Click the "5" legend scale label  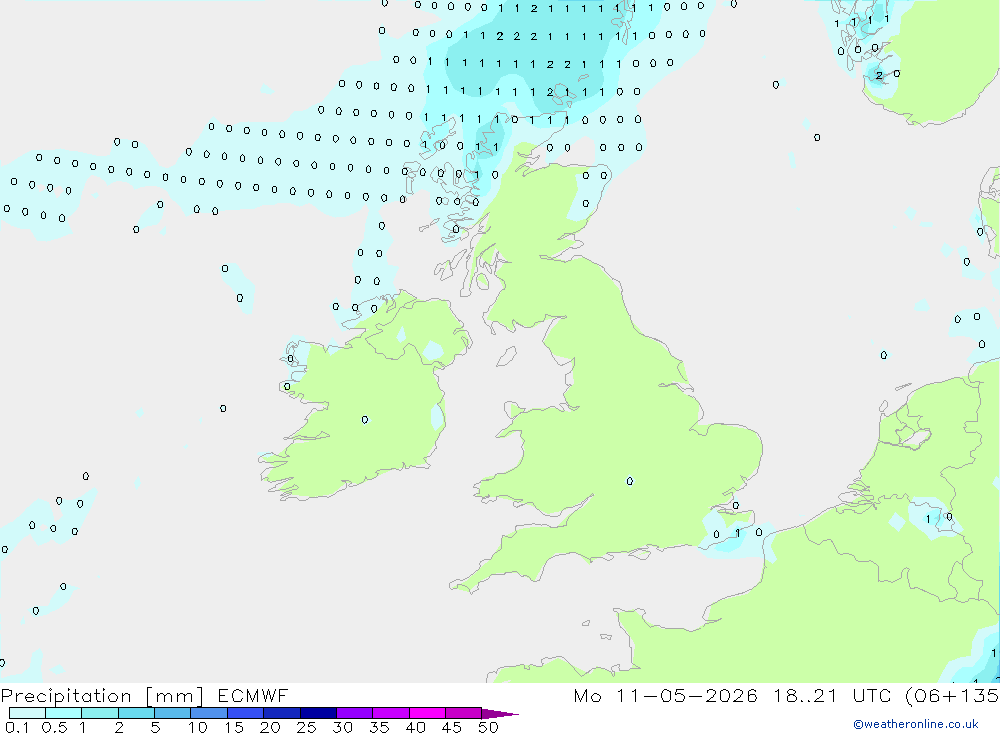(155, 727)
